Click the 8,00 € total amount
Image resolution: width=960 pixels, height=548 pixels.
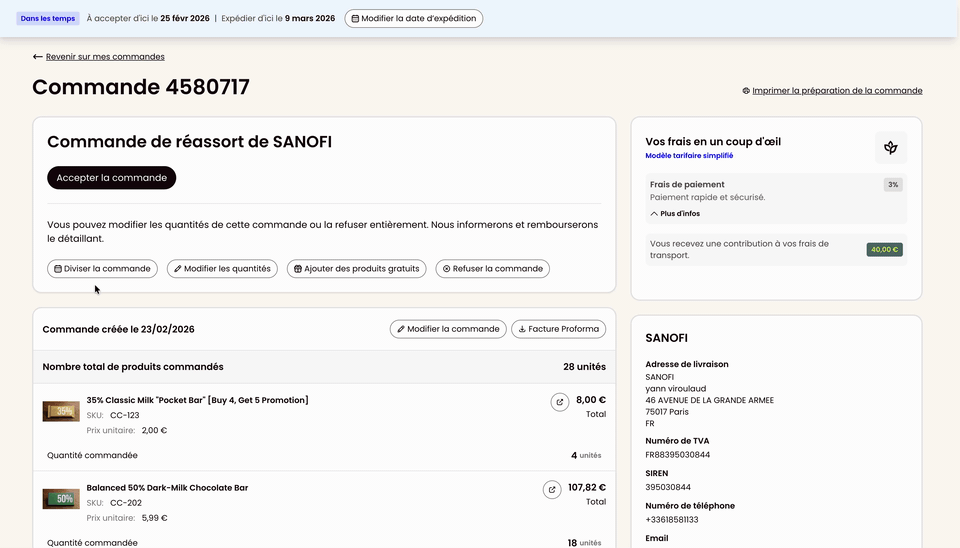coord(591,400)
